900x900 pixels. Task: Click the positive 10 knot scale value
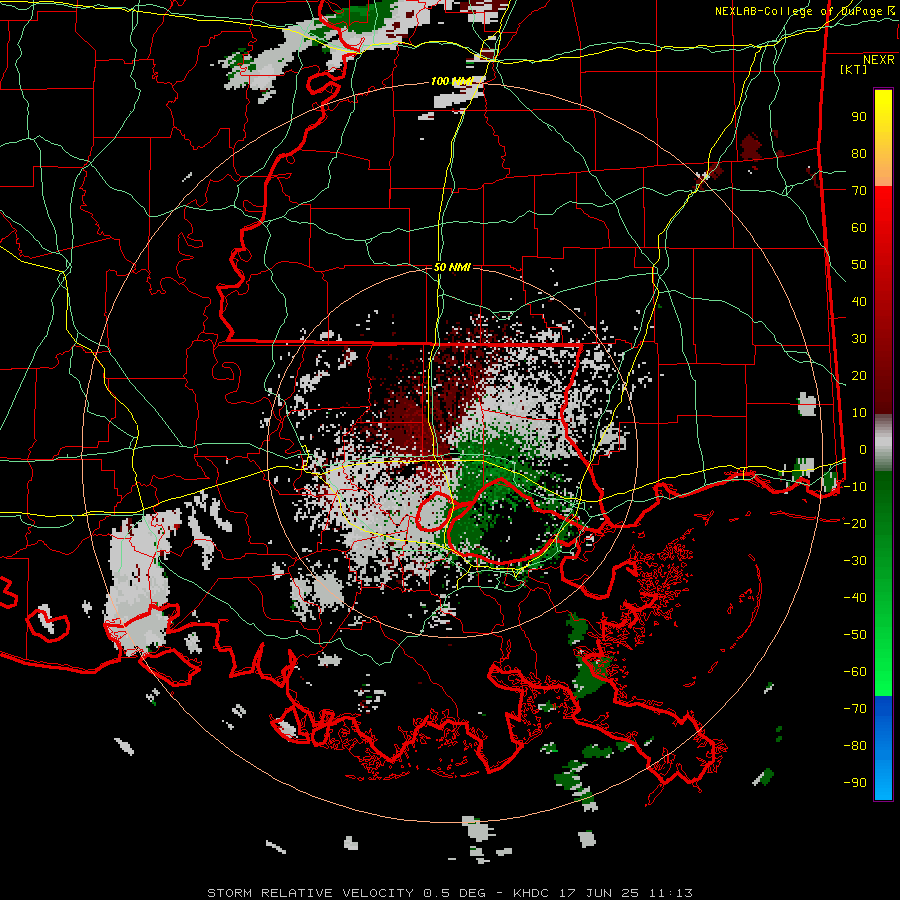tap(859, 413)
